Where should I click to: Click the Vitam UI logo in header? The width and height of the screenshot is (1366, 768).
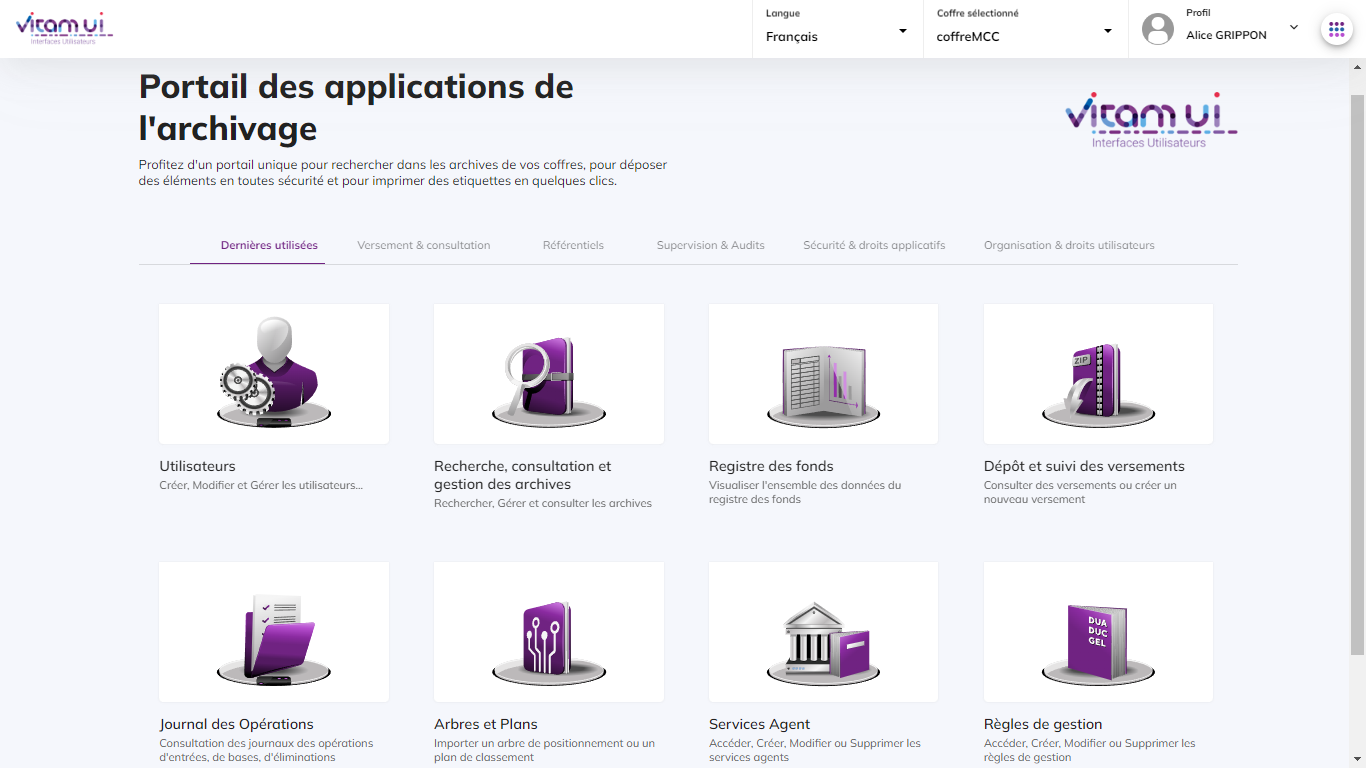coord(64,28)
